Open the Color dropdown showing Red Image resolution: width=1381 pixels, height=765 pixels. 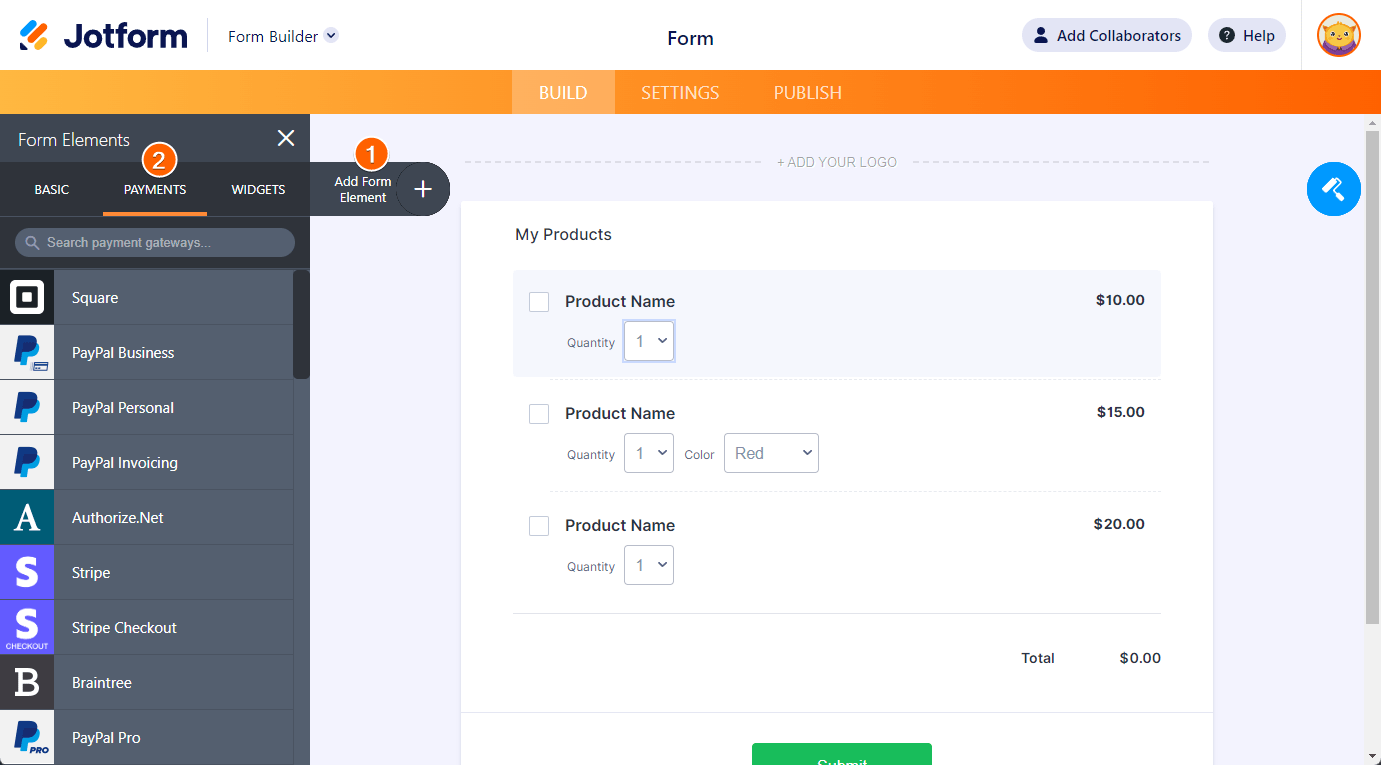coord(771,453)
